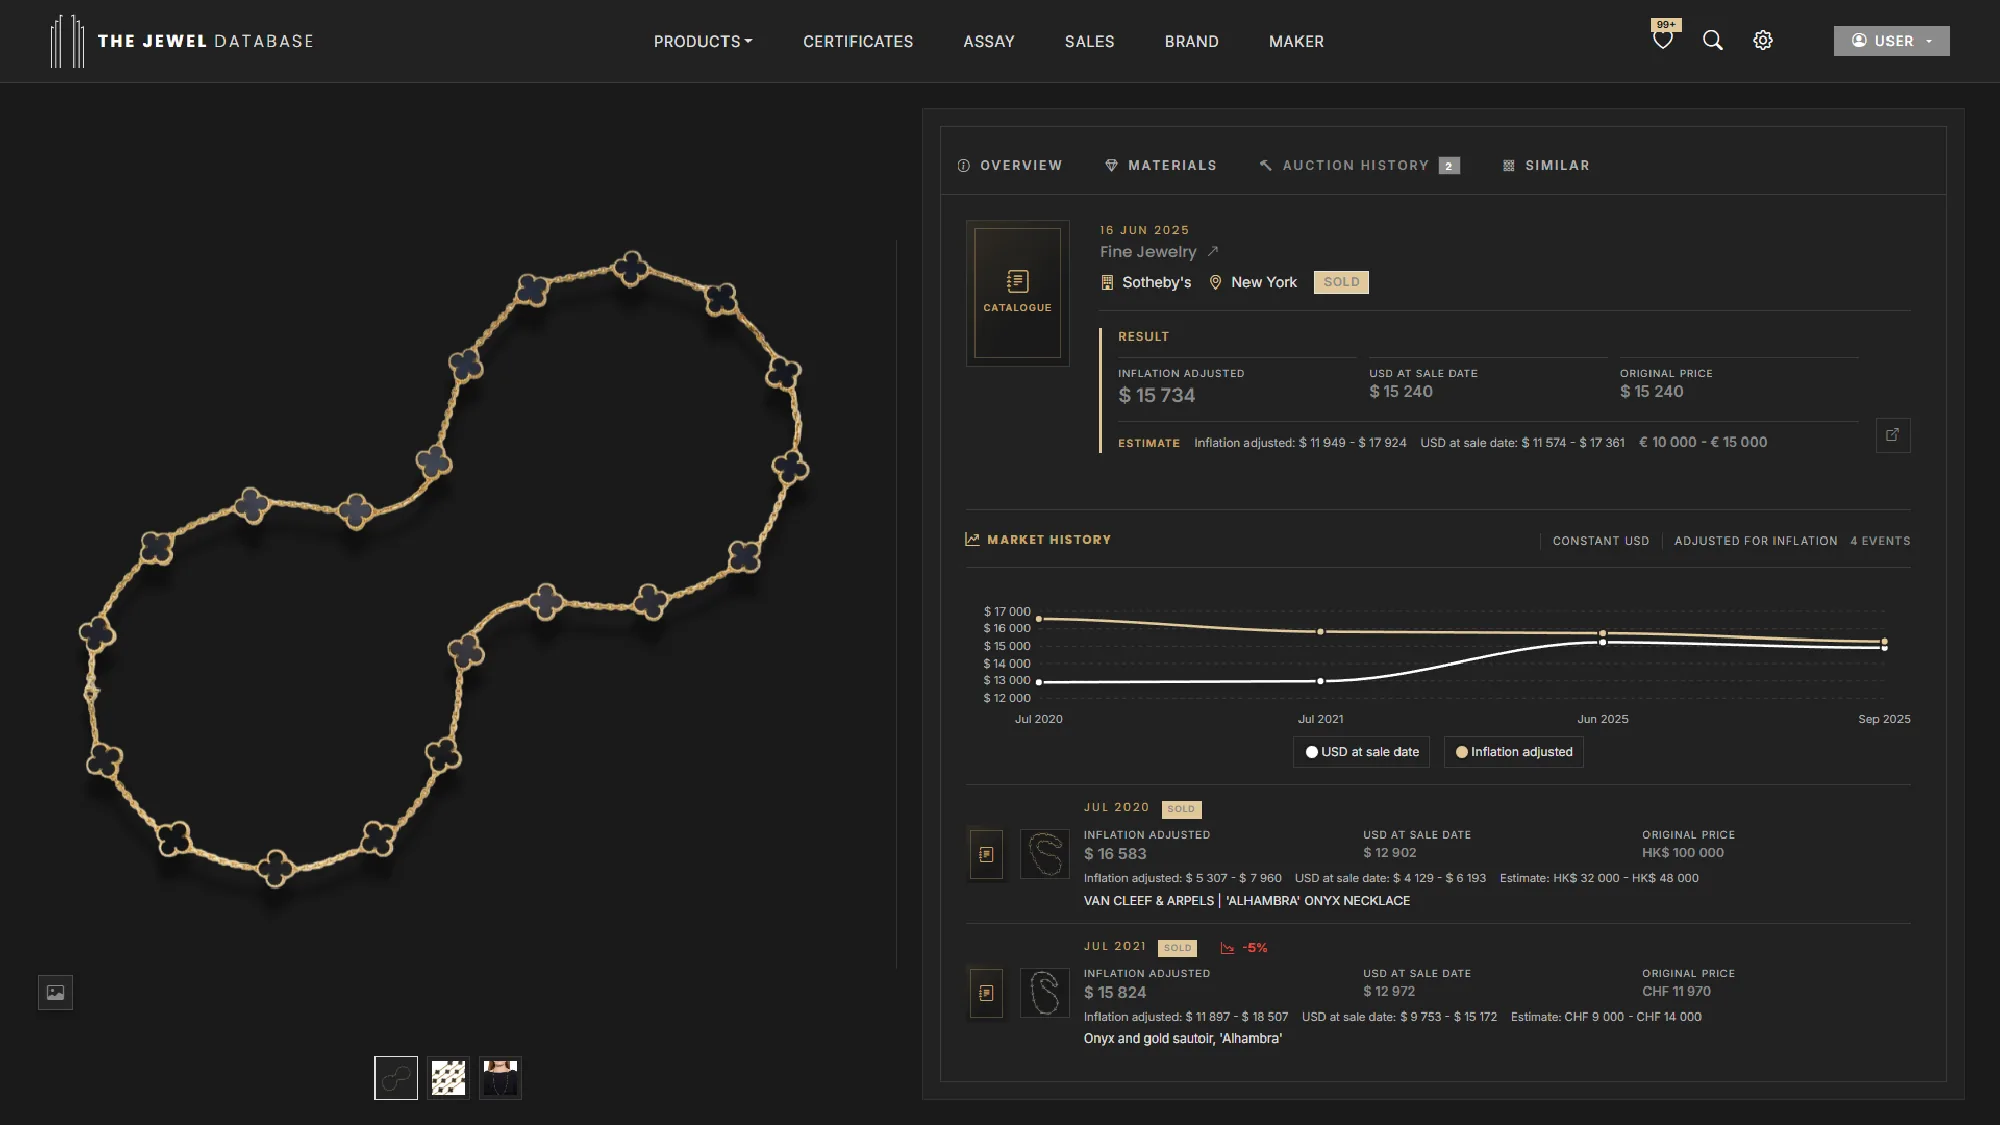
Task: Select third model-worn thumbnail
Action: pos(500,1078)
